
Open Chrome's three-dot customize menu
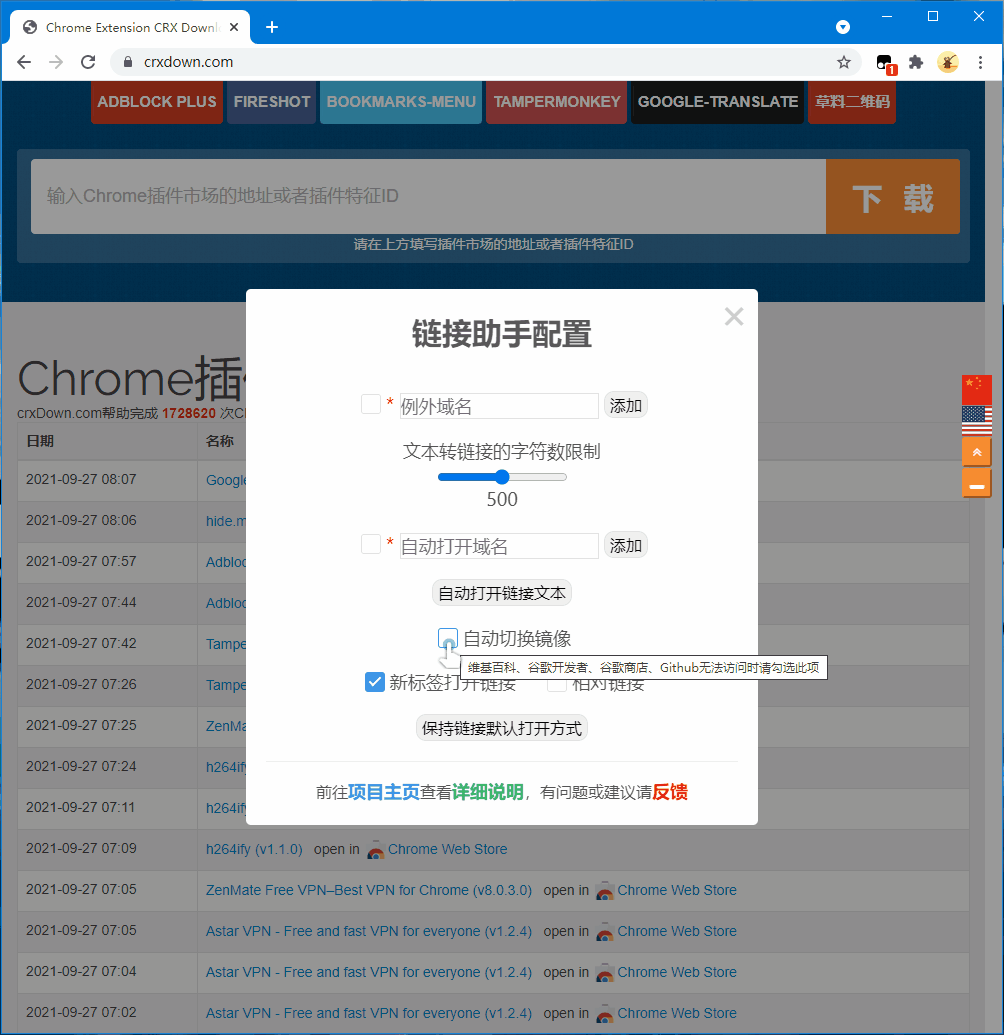pyautogui.click(x=981, y=62)
